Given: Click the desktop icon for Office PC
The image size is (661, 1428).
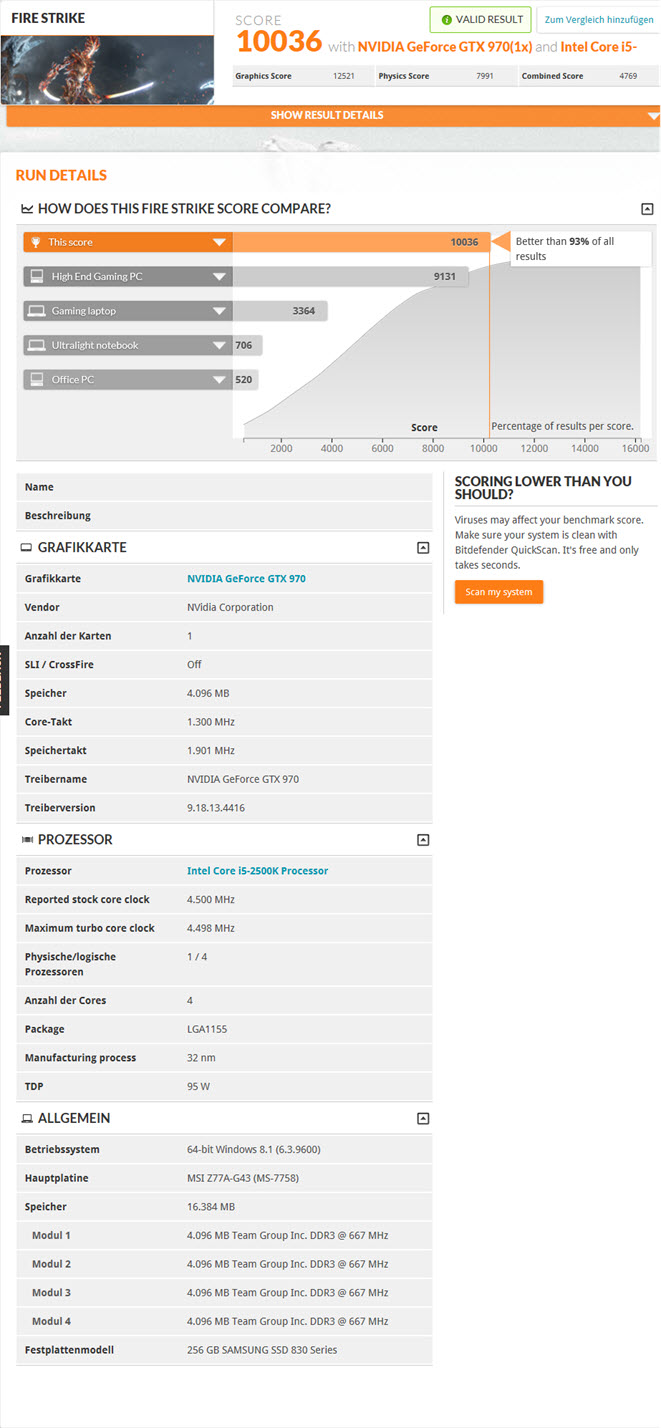Looking at the screenshot, I should click(x=36, y=379).
